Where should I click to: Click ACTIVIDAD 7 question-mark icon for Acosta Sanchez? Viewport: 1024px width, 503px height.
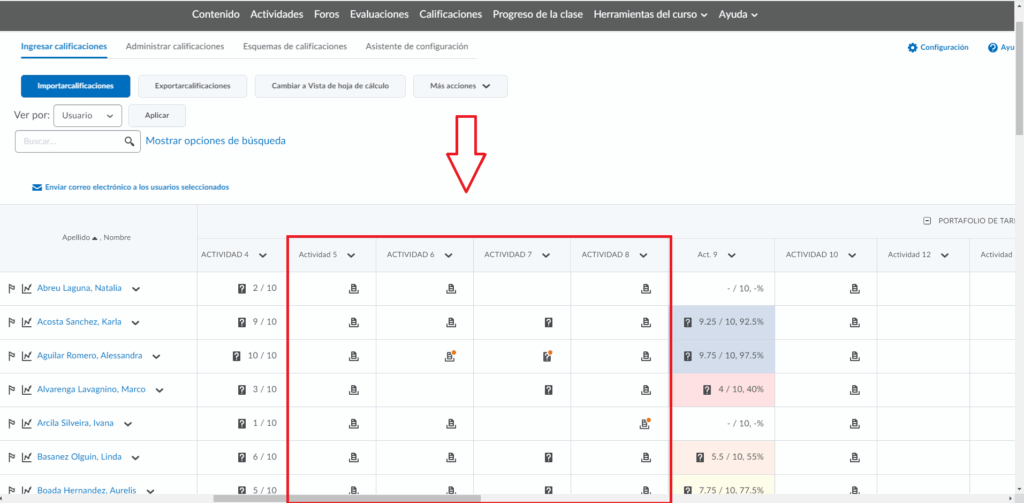(x=549, y=323)
